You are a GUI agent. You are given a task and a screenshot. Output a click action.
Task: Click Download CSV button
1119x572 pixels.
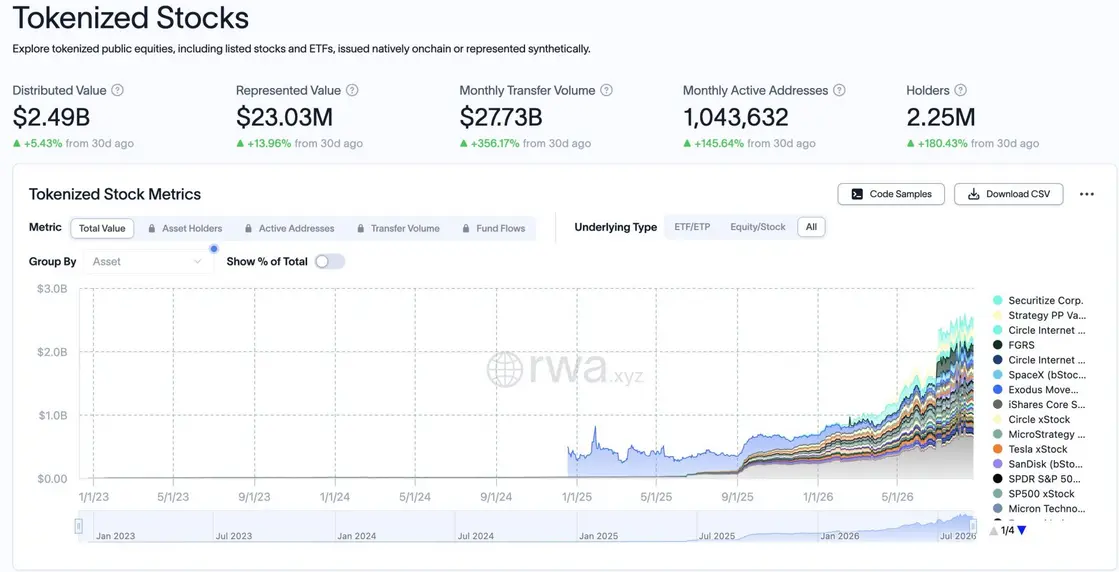[1008, 194]
